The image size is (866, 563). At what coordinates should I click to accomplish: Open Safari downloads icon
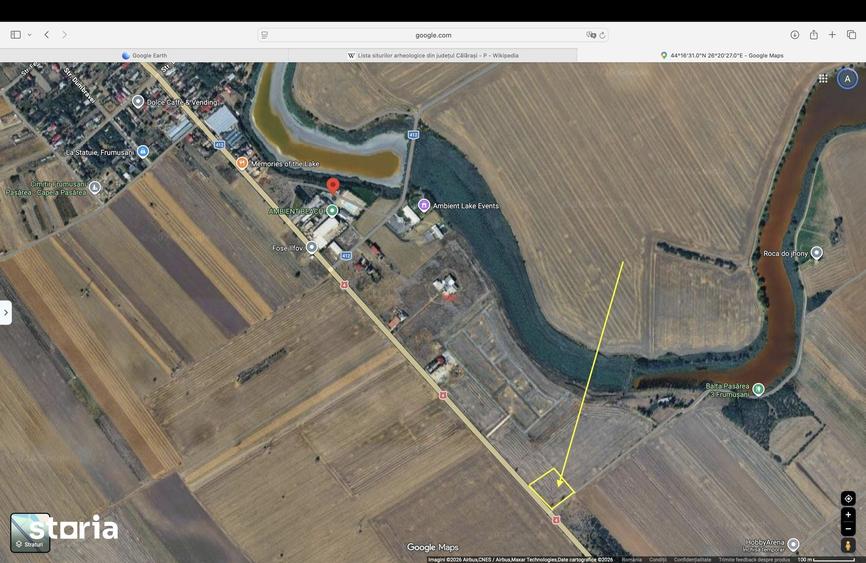tap(795, 35)
